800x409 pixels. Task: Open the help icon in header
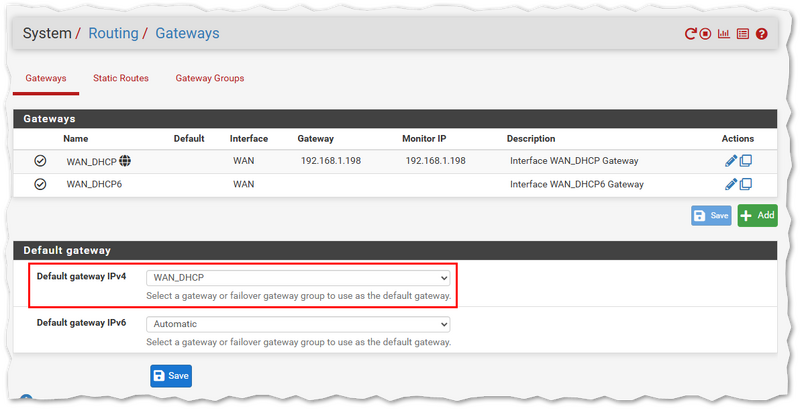[762, 34]
